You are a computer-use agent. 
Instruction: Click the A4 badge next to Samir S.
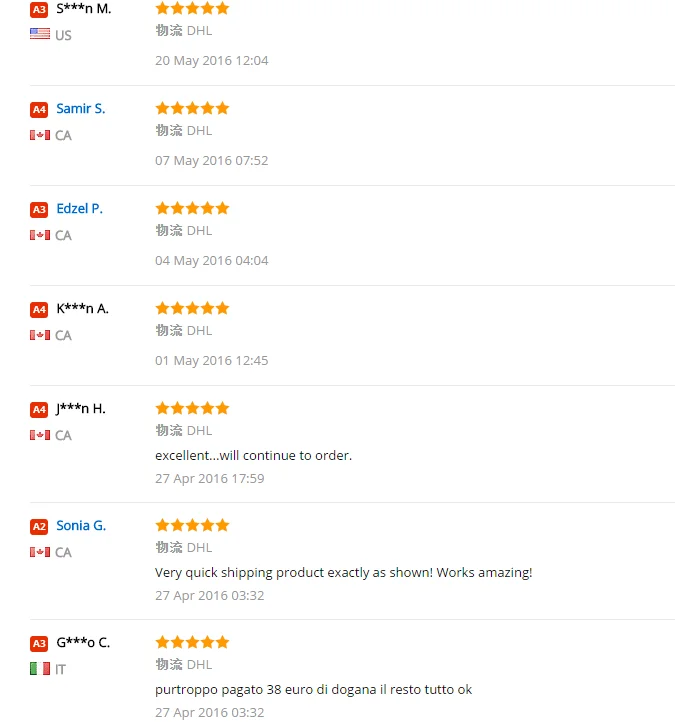click(39, 109)
